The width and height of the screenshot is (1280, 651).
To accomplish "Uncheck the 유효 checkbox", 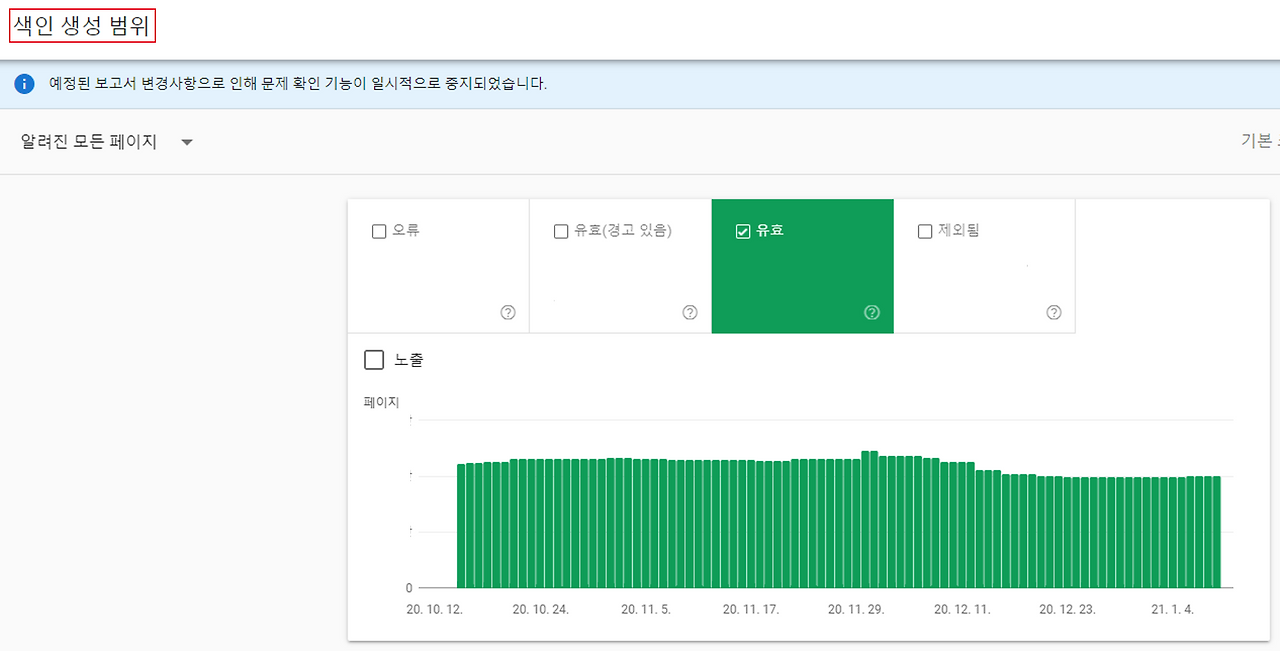I will click(x=743, y=231).
